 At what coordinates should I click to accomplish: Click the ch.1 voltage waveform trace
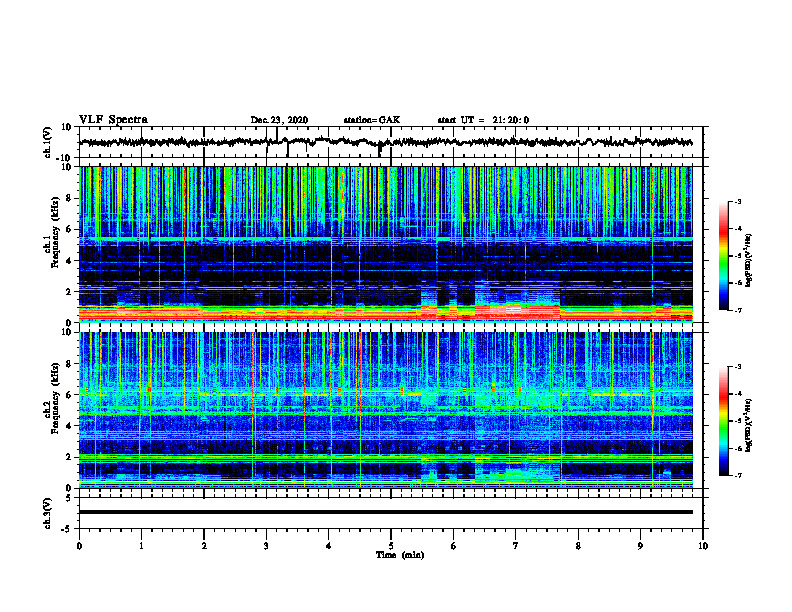(385, 142)
